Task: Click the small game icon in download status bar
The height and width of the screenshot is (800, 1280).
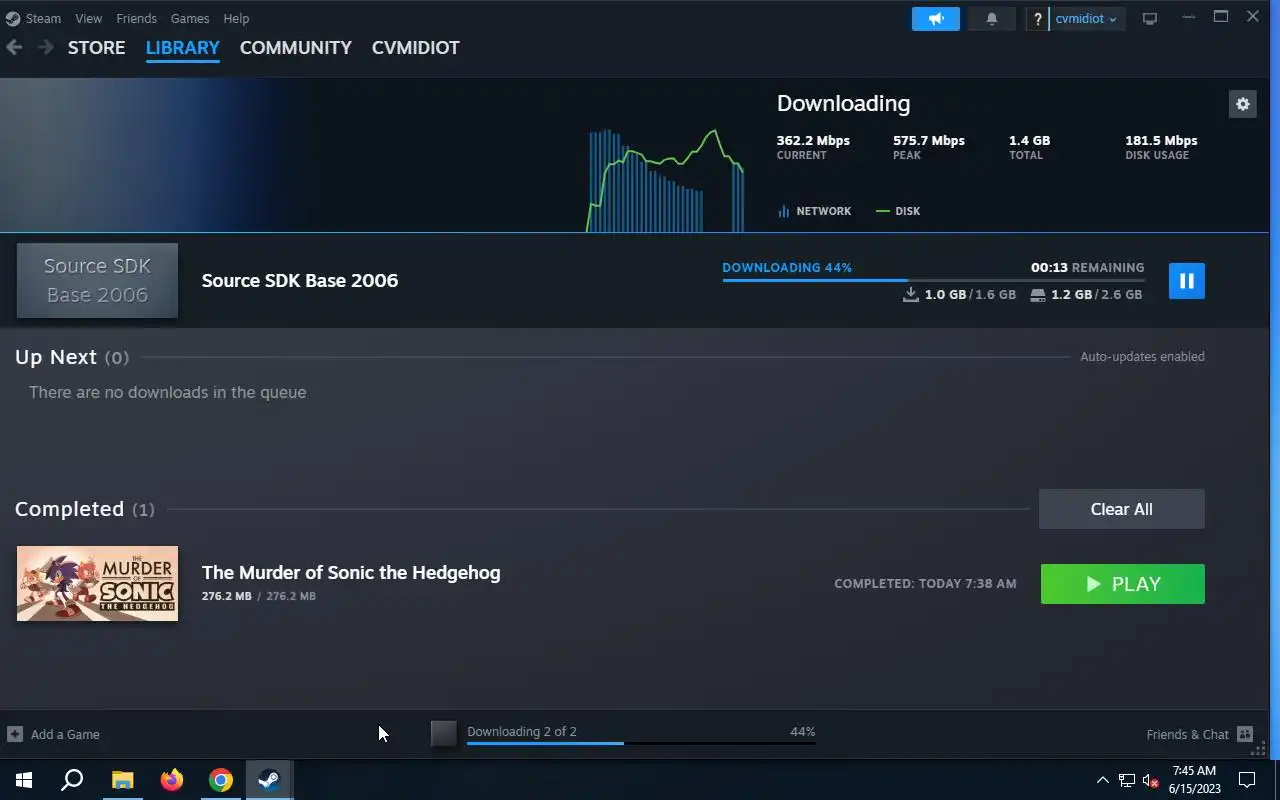Action: [443, 734]
